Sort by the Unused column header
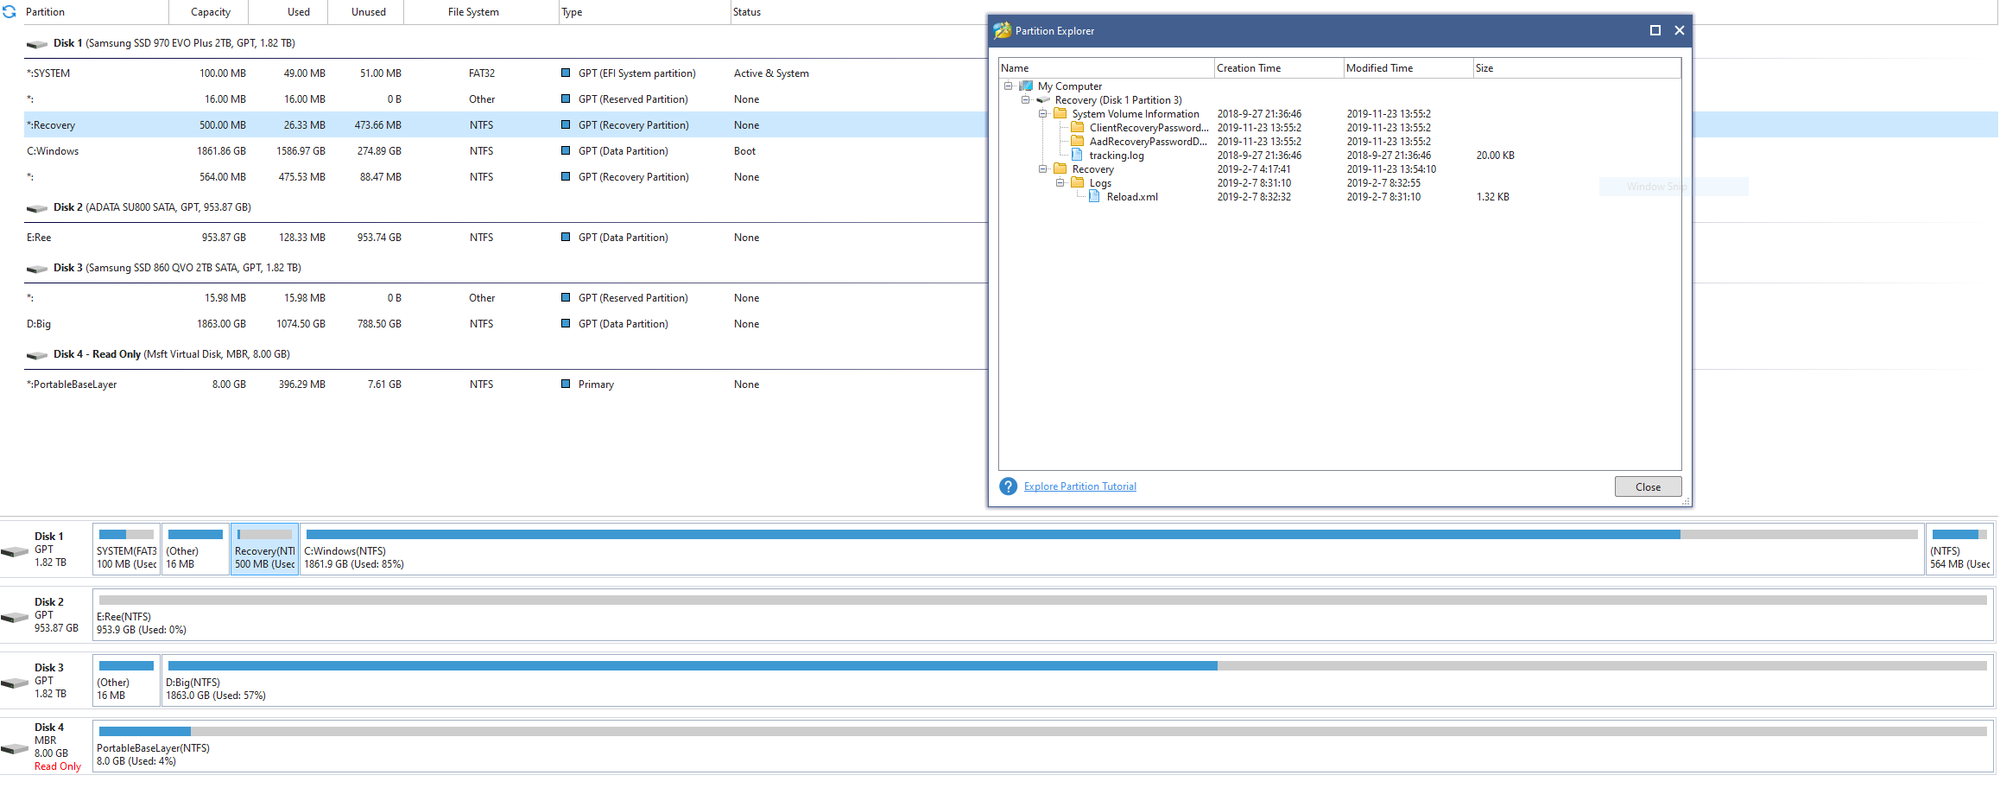 pos(368,12)
